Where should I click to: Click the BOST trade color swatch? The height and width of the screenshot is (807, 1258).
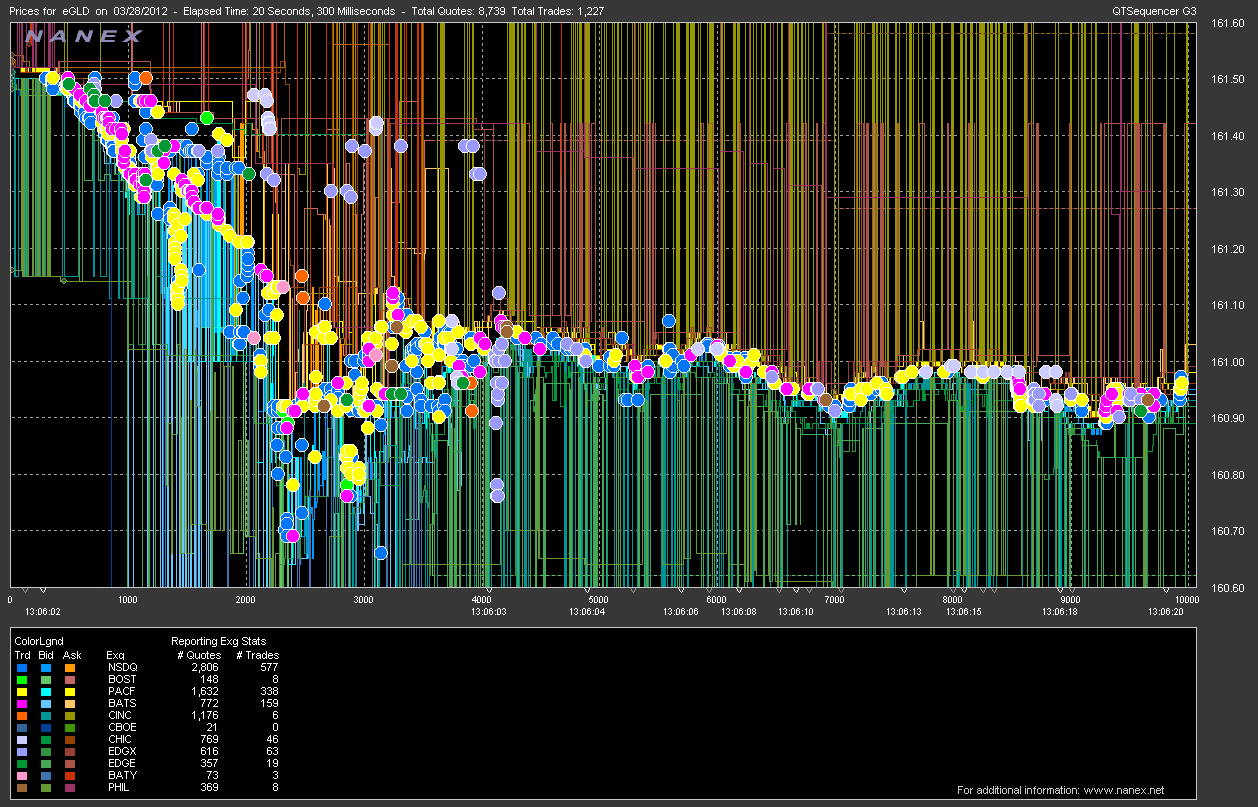click(23, 678)
